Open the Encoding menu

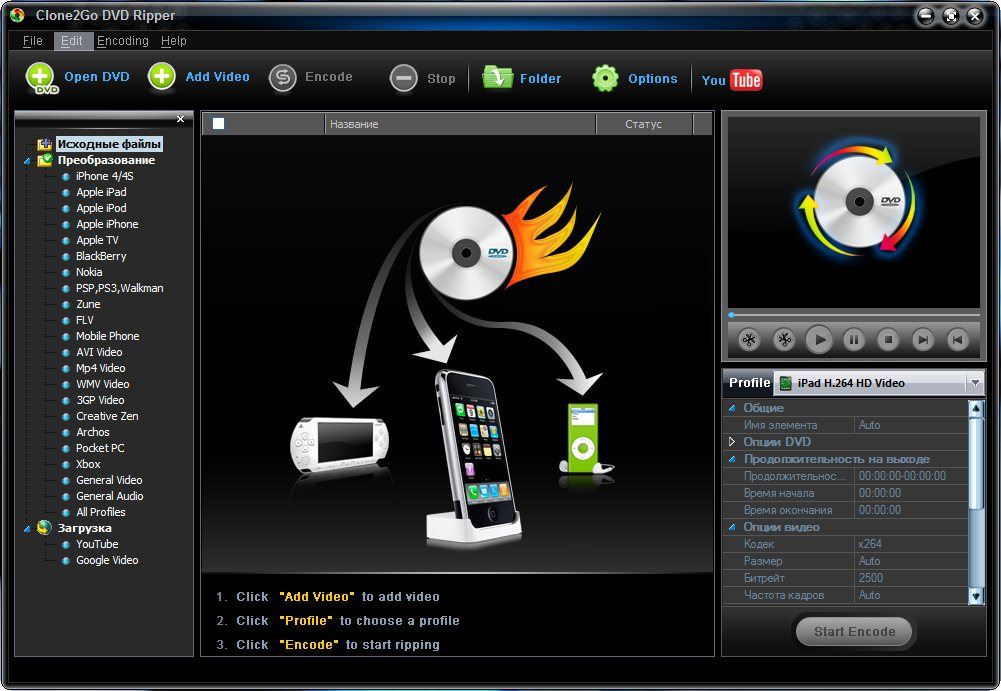click(x=123, y=41)
